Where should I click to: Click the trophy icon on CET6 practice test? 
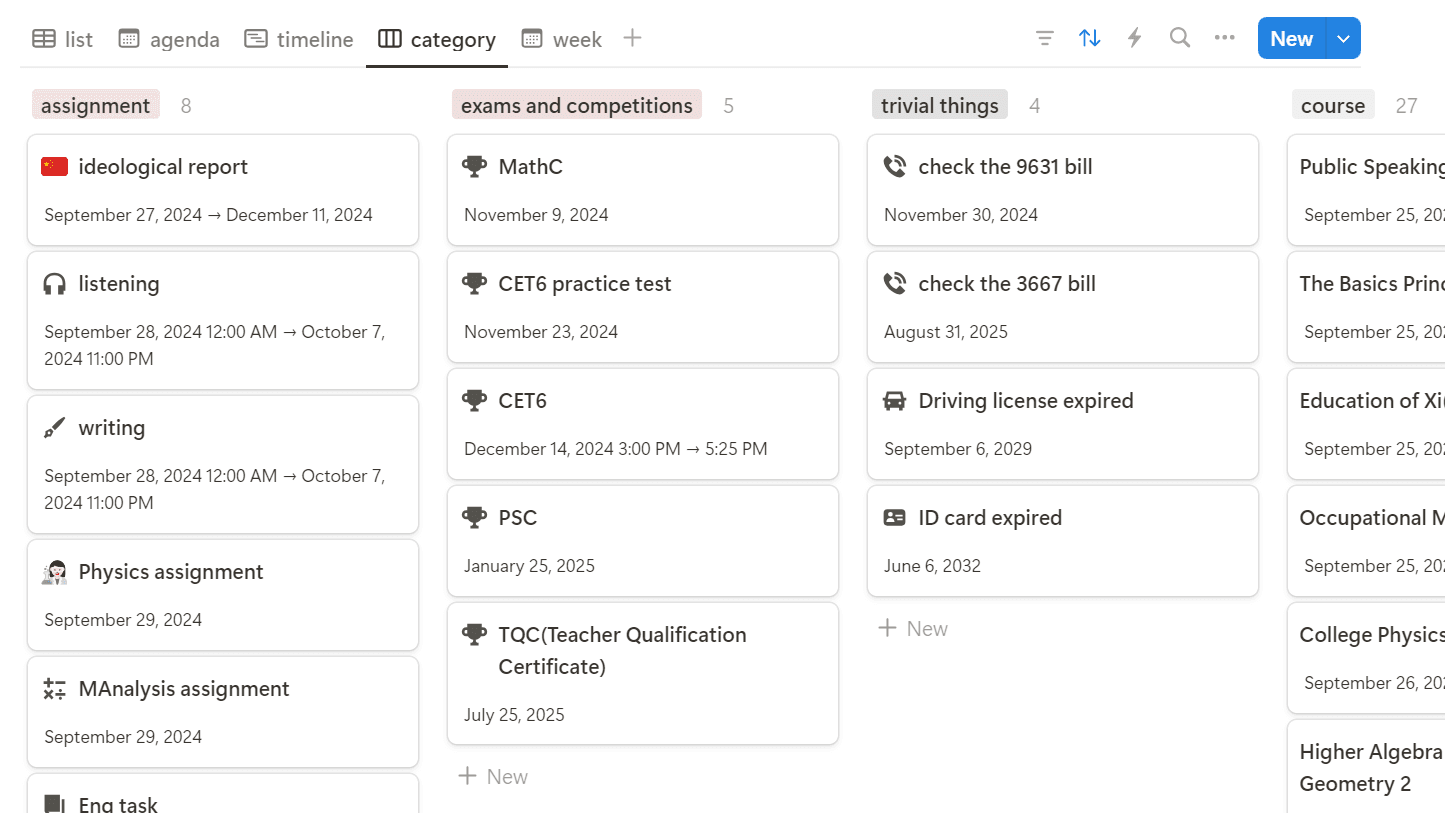point(475,284)
